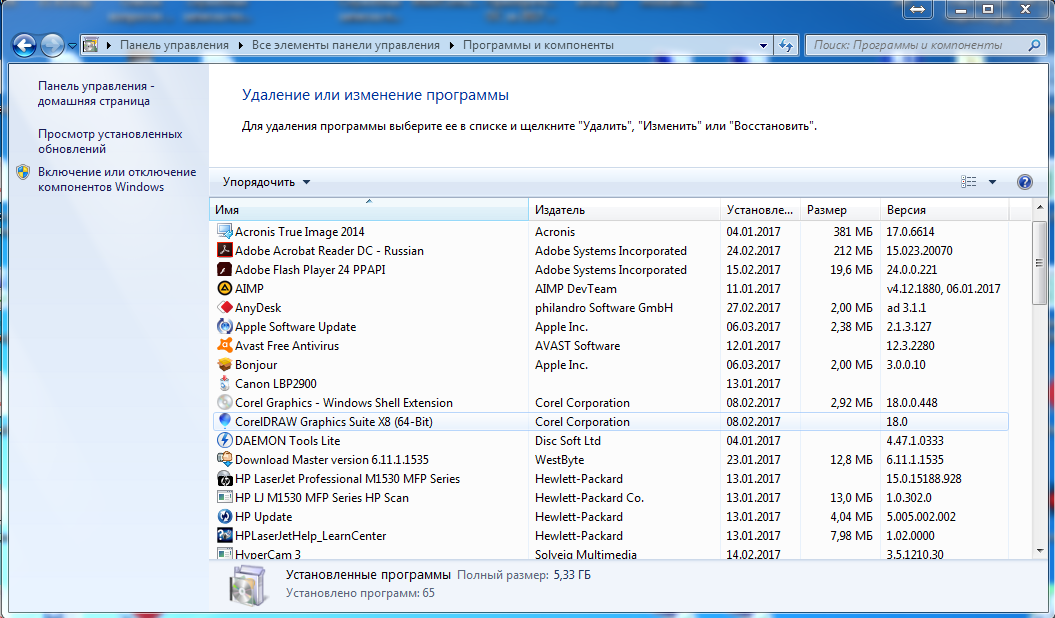Open Панель управления - домашняя страница link

95,94
